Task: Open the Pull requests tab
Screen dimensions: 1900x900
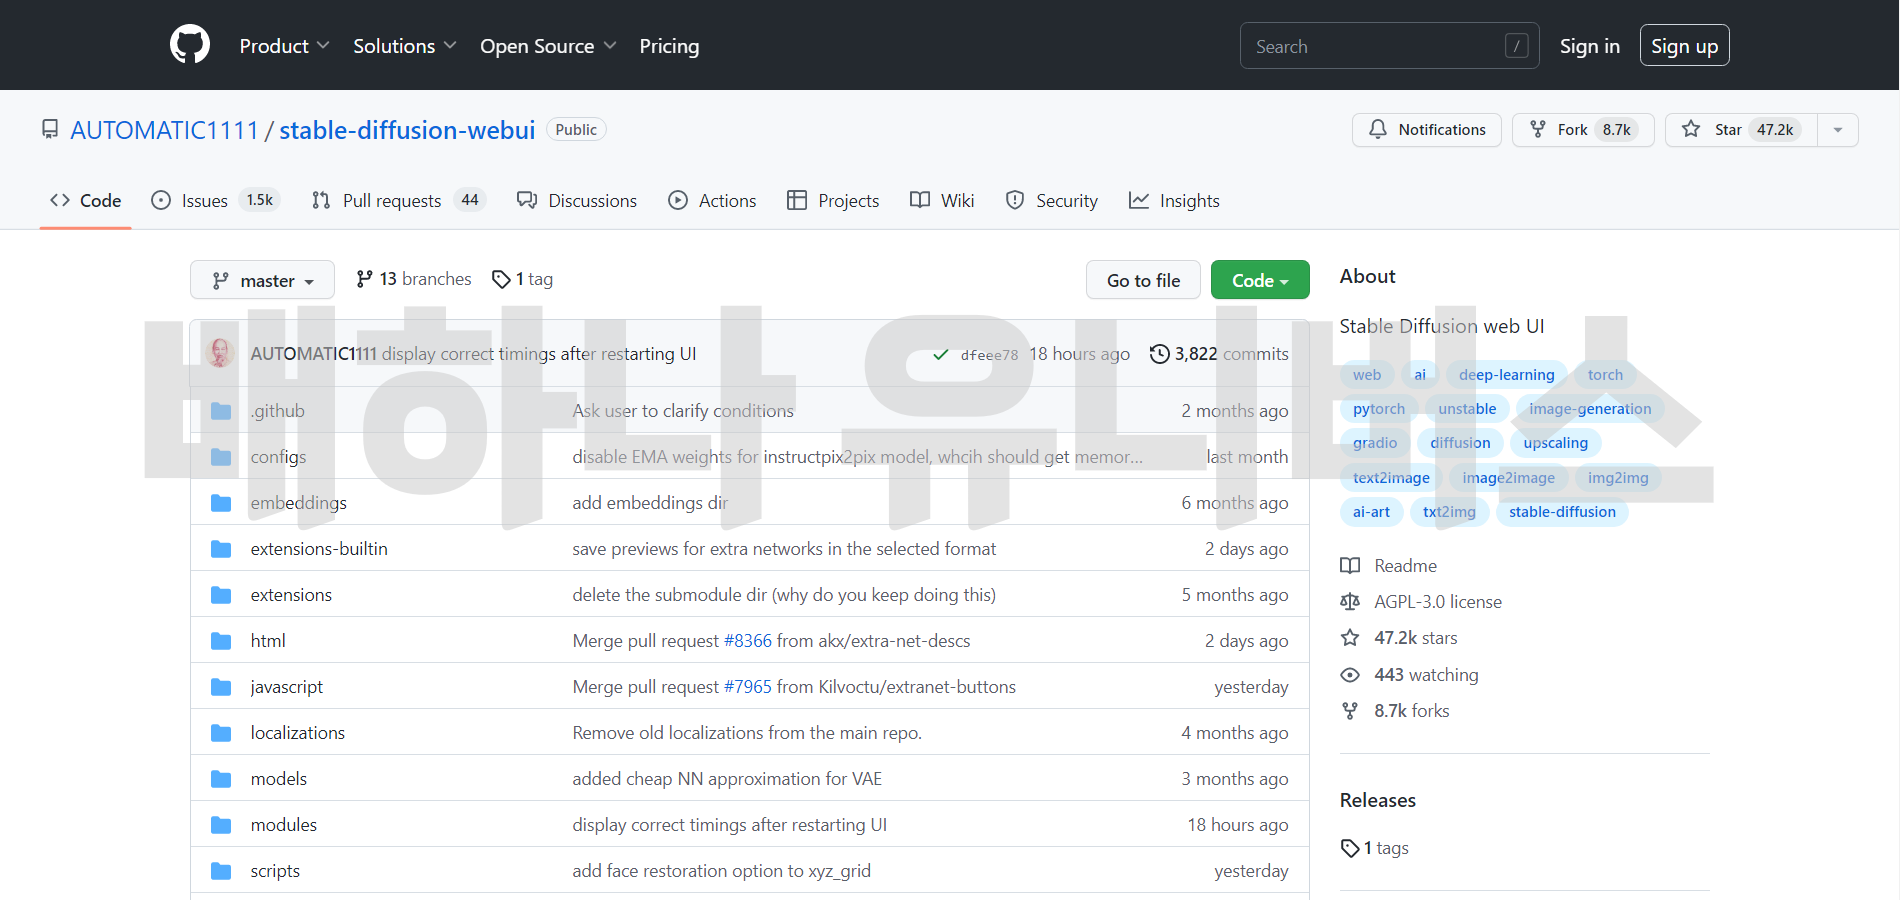Action: coord(398,201)
